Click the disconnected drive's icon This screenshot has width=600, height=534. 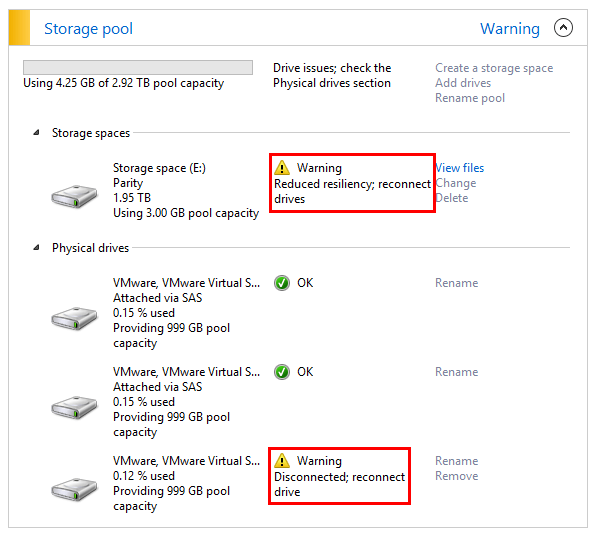(74, 489)
